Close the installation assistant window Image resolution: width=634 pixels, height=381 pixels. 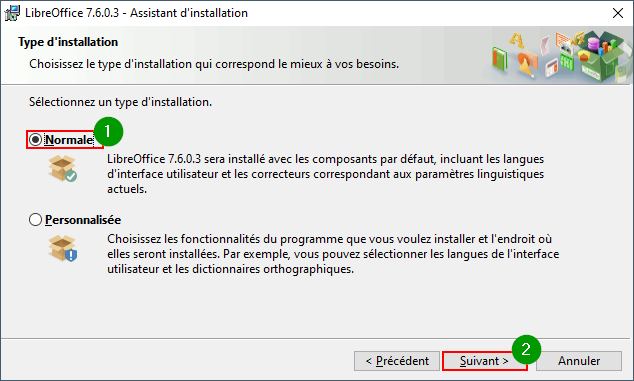(617, 13)
